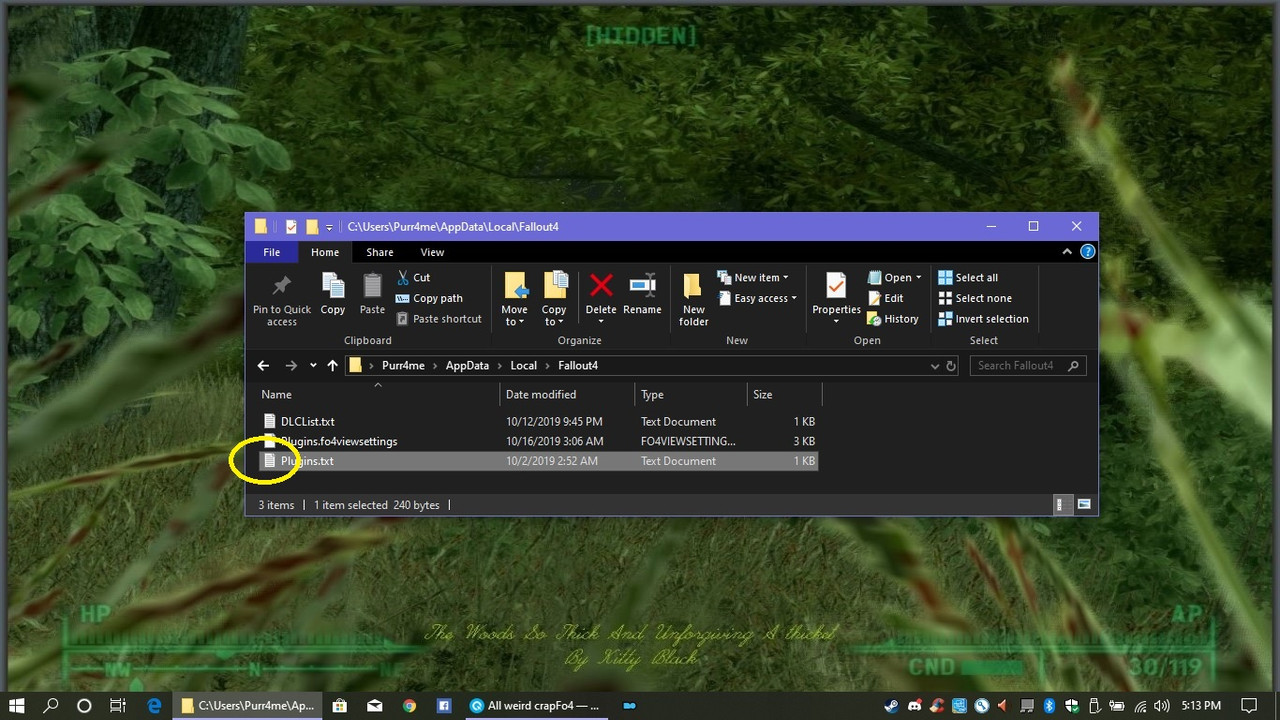This screenshot has width=1280, height=720.
Task: Switch to the Home ribbon tab
Action: [x=325, y=252]
